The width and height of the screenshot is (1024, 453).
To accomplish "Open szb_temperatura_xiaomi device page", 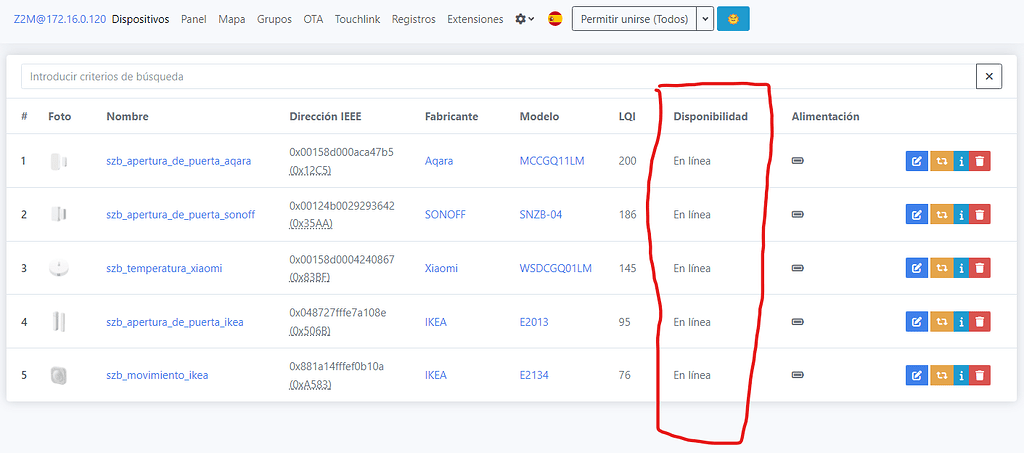I will [164, 268].
